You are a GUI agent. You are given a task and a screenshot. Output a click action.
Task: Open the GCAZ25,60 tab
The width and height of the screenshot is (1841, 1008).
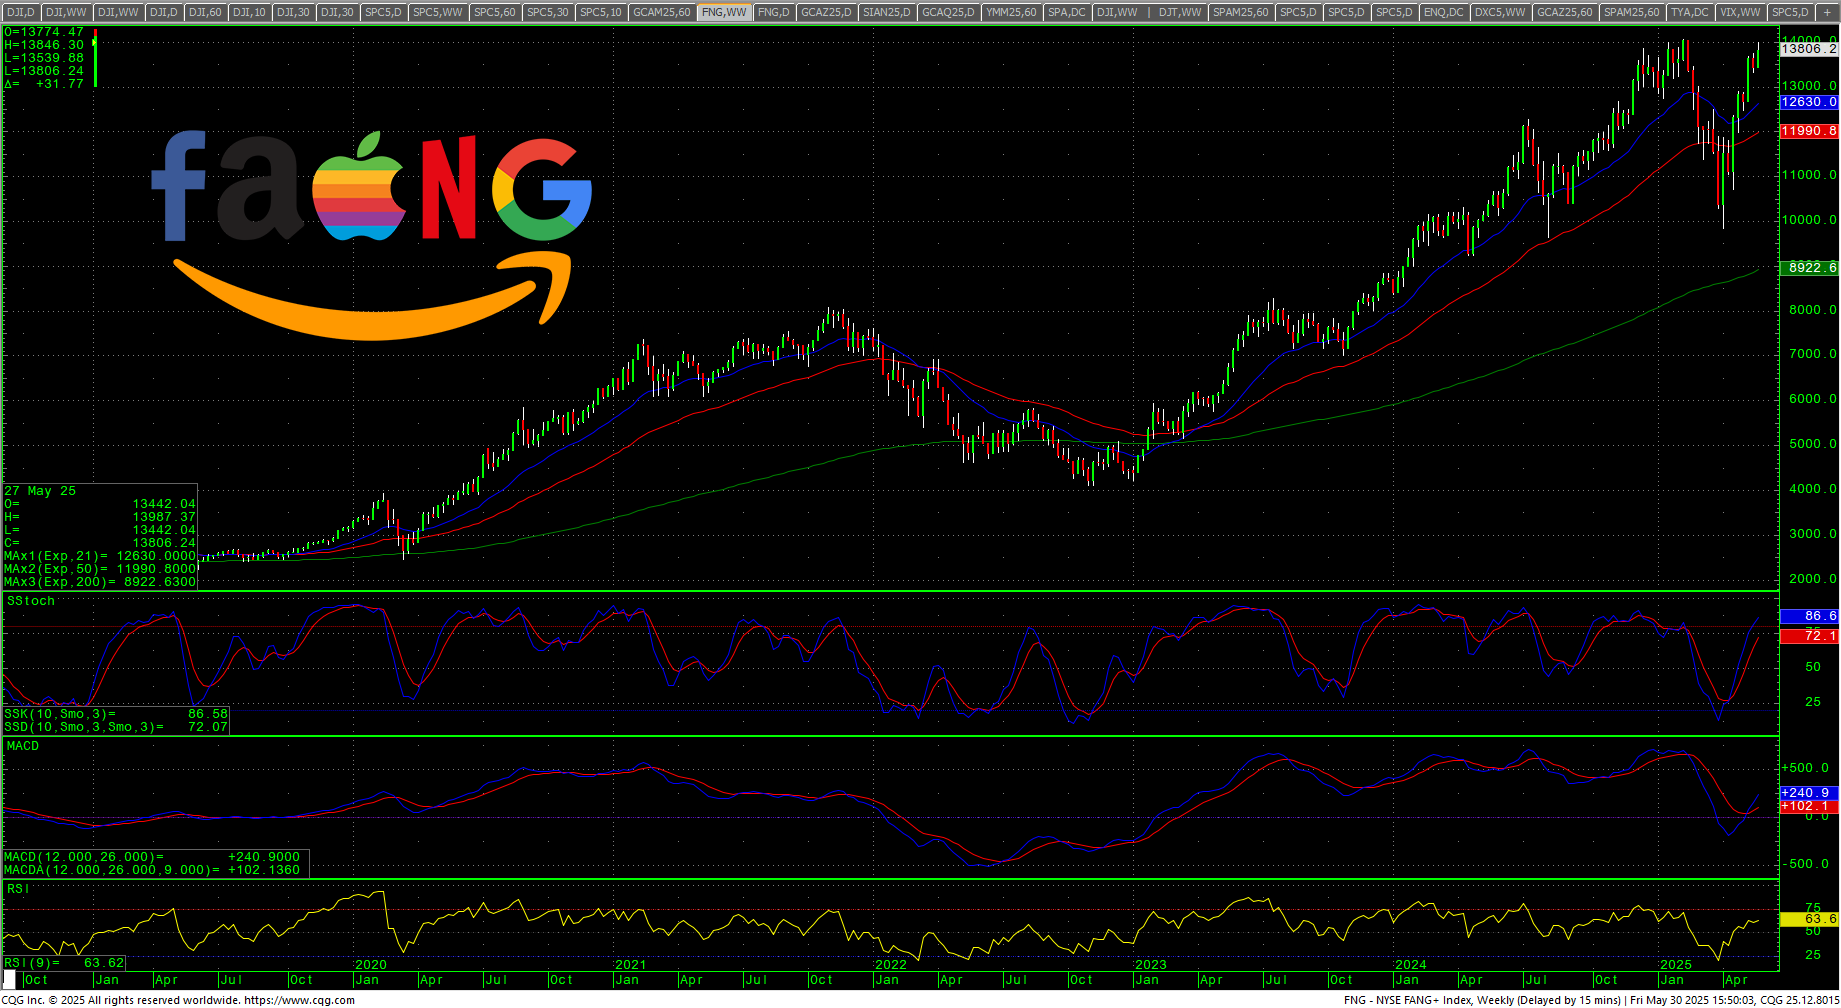click(x=1565, y=12)
